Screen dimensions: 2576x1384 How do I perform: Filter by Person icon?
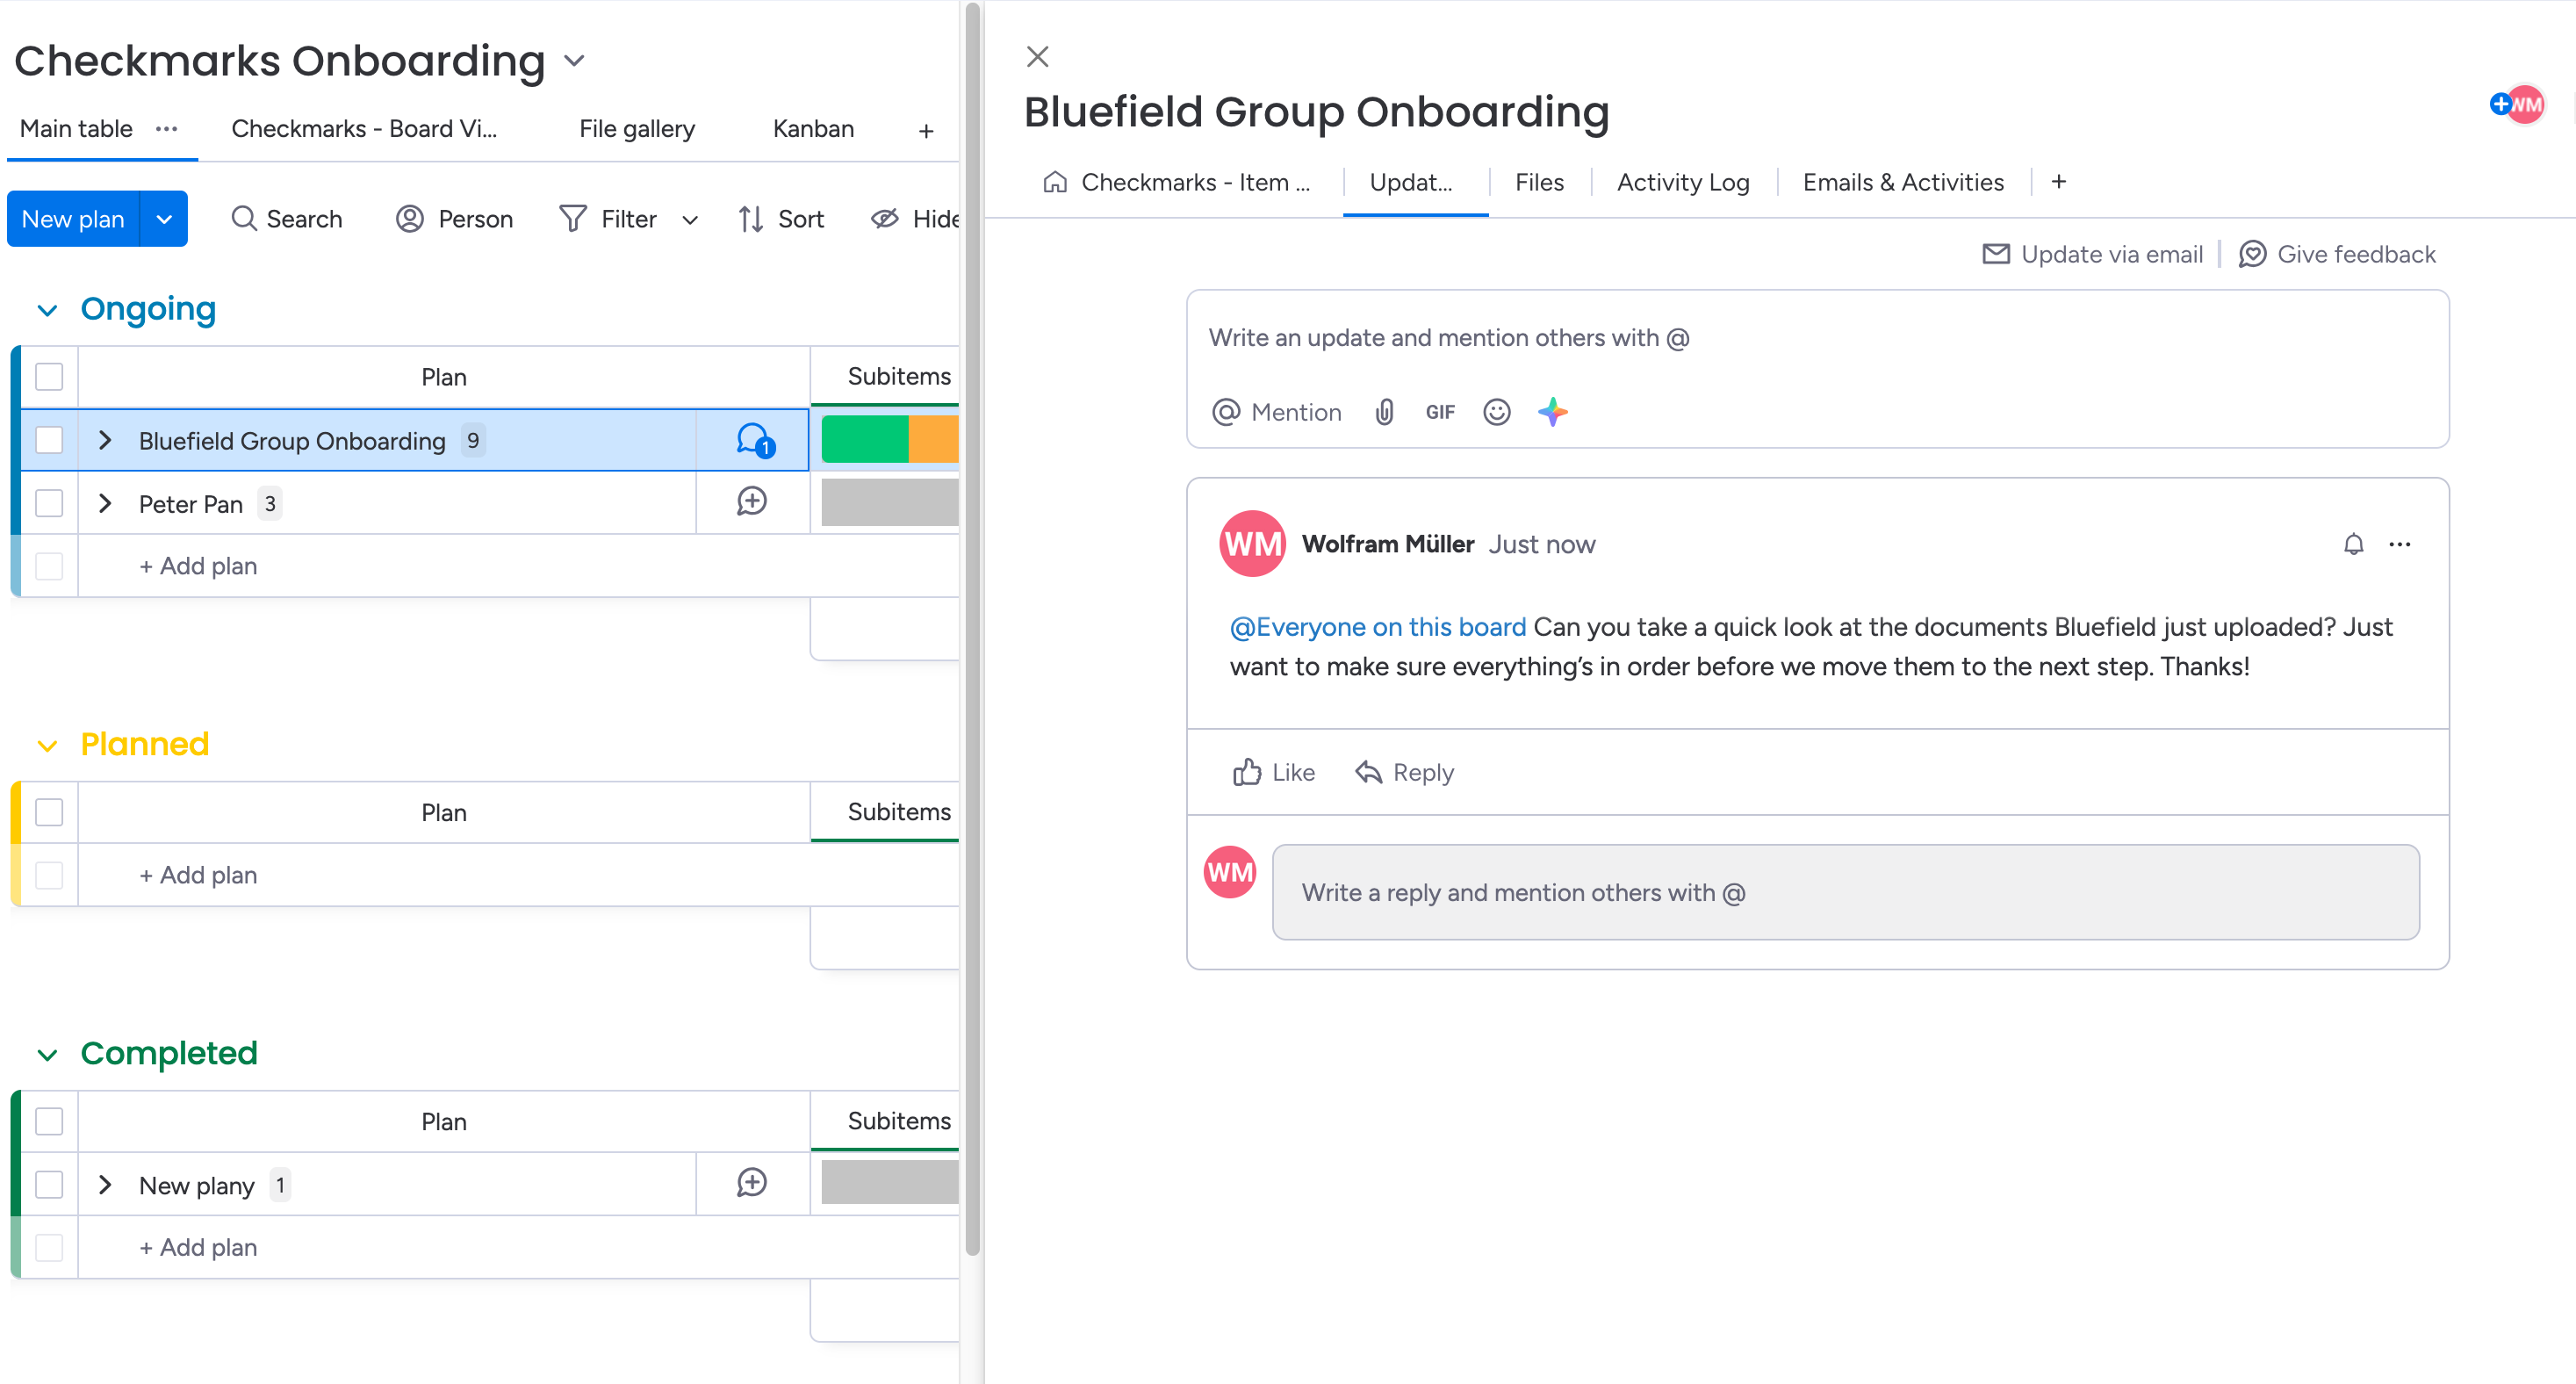point(410,218)
